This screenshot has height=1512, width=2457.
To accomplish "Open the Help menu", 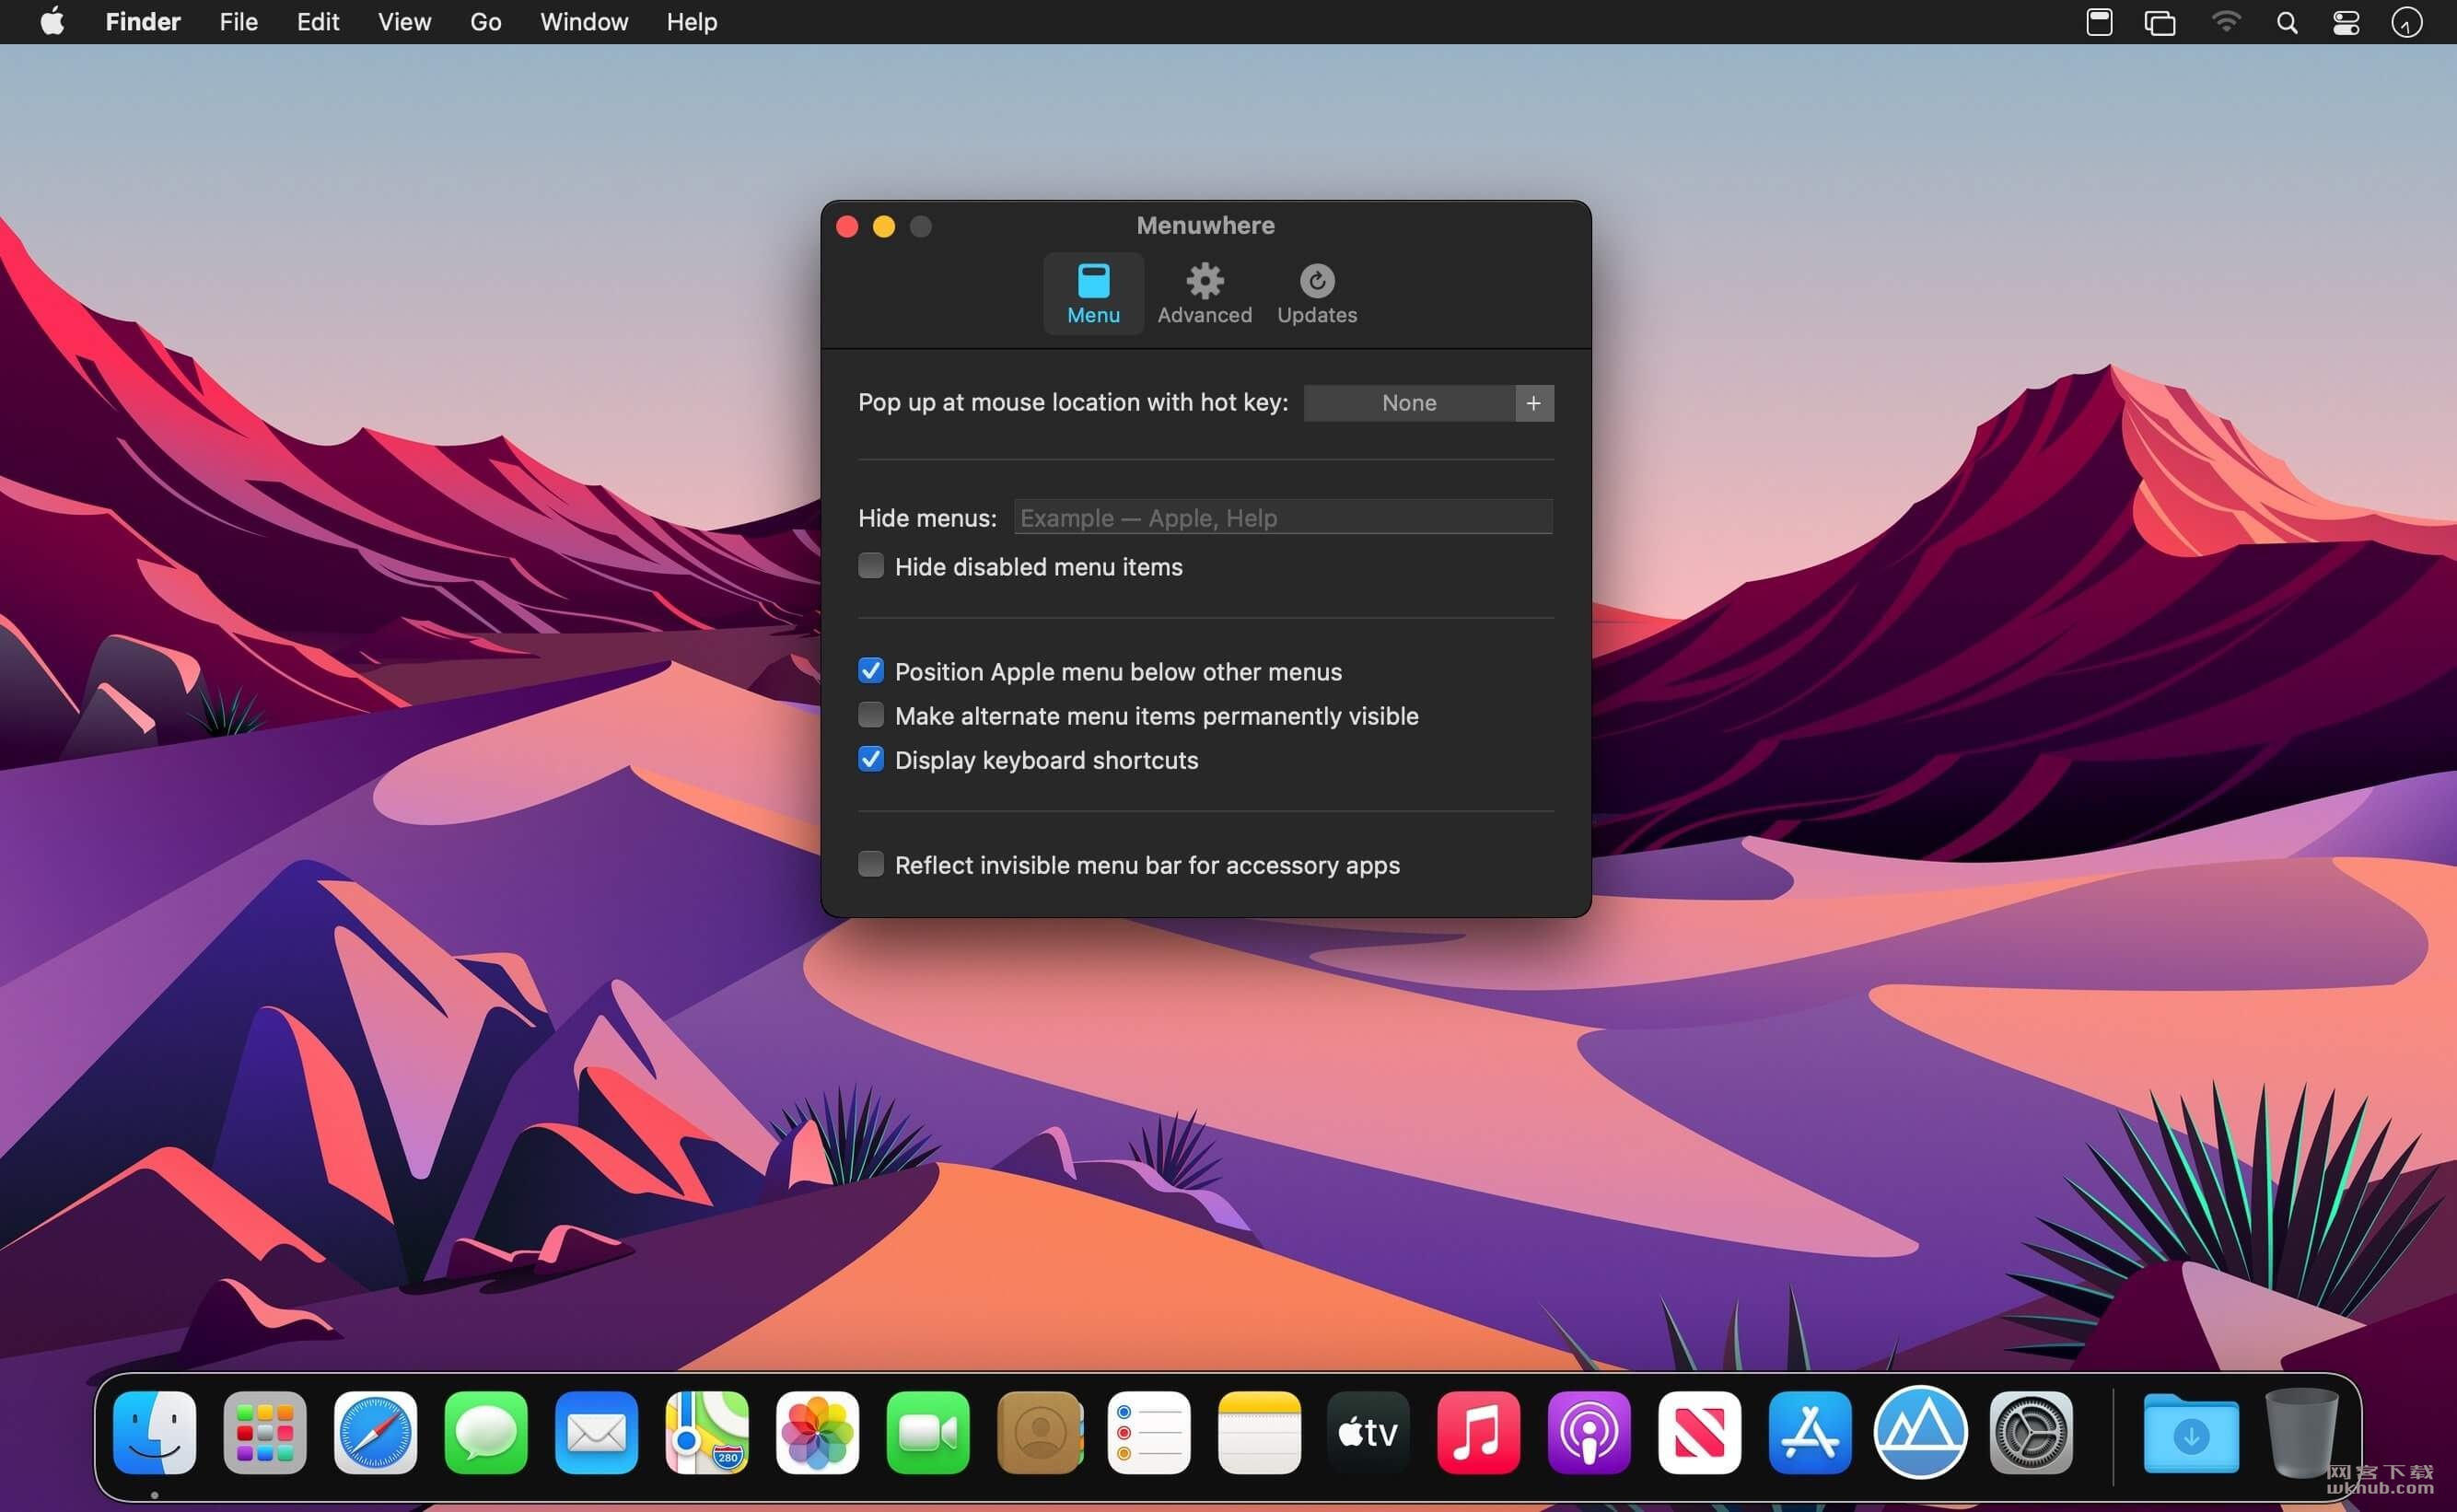I will 692,21.
